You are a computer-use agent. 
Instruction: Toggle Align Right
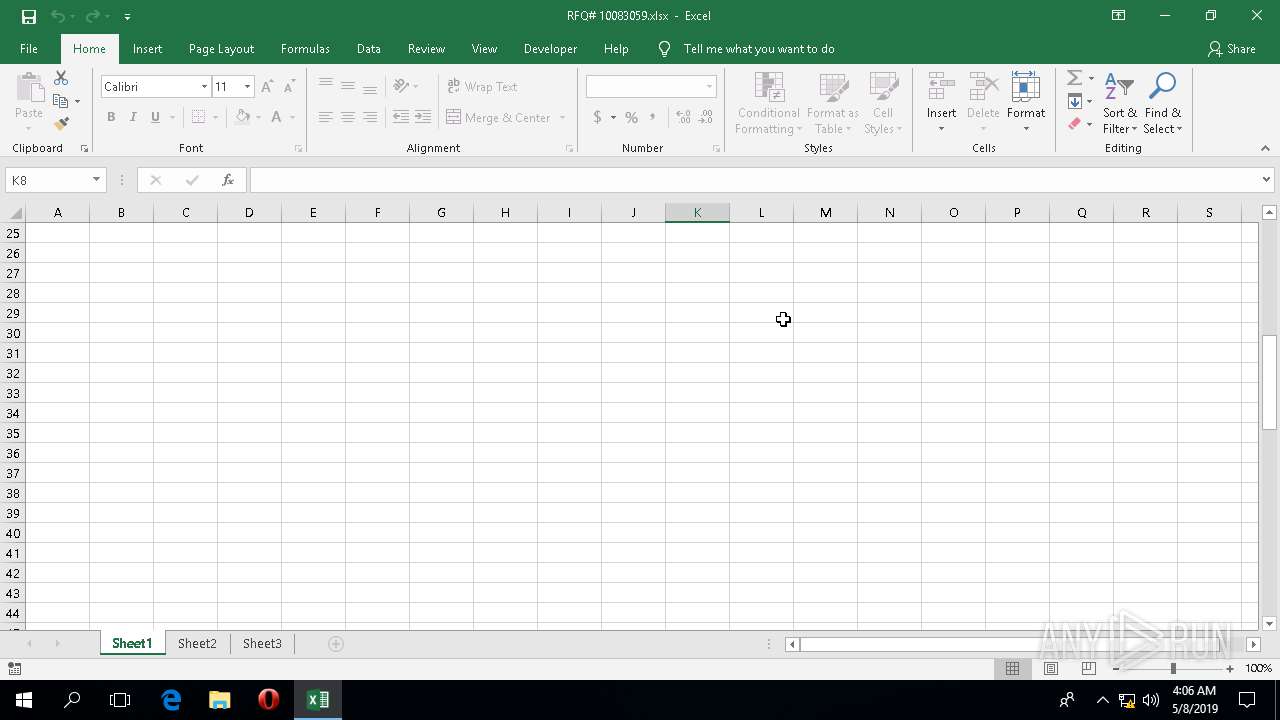click(x=369, y=117)
